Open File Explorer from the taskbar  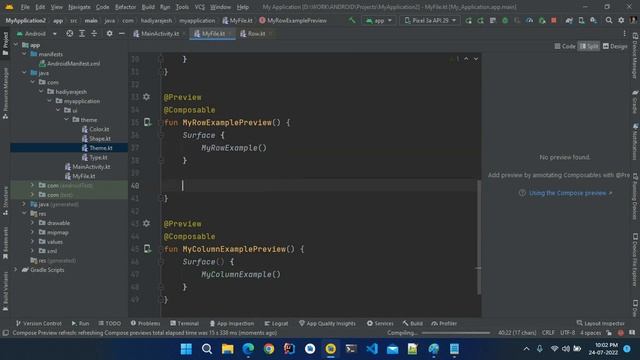coord(227,349)
